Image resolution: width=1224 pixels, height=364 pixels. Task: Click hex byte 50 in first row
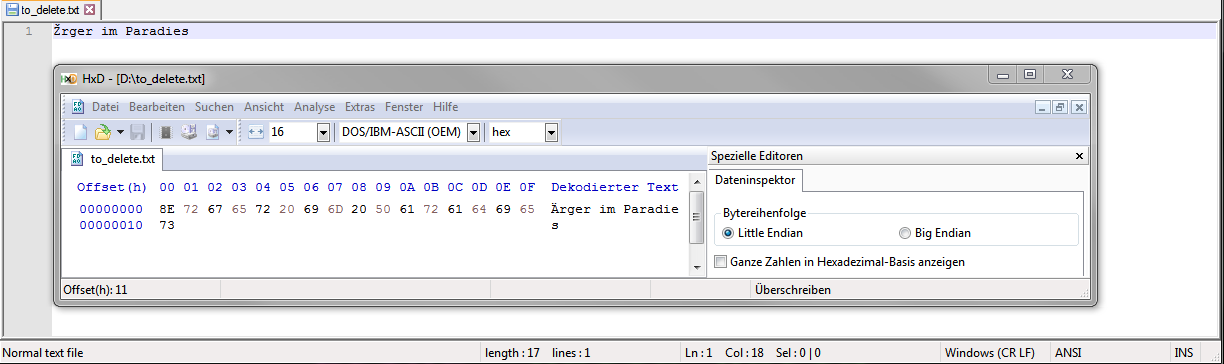tap(383, 210)
